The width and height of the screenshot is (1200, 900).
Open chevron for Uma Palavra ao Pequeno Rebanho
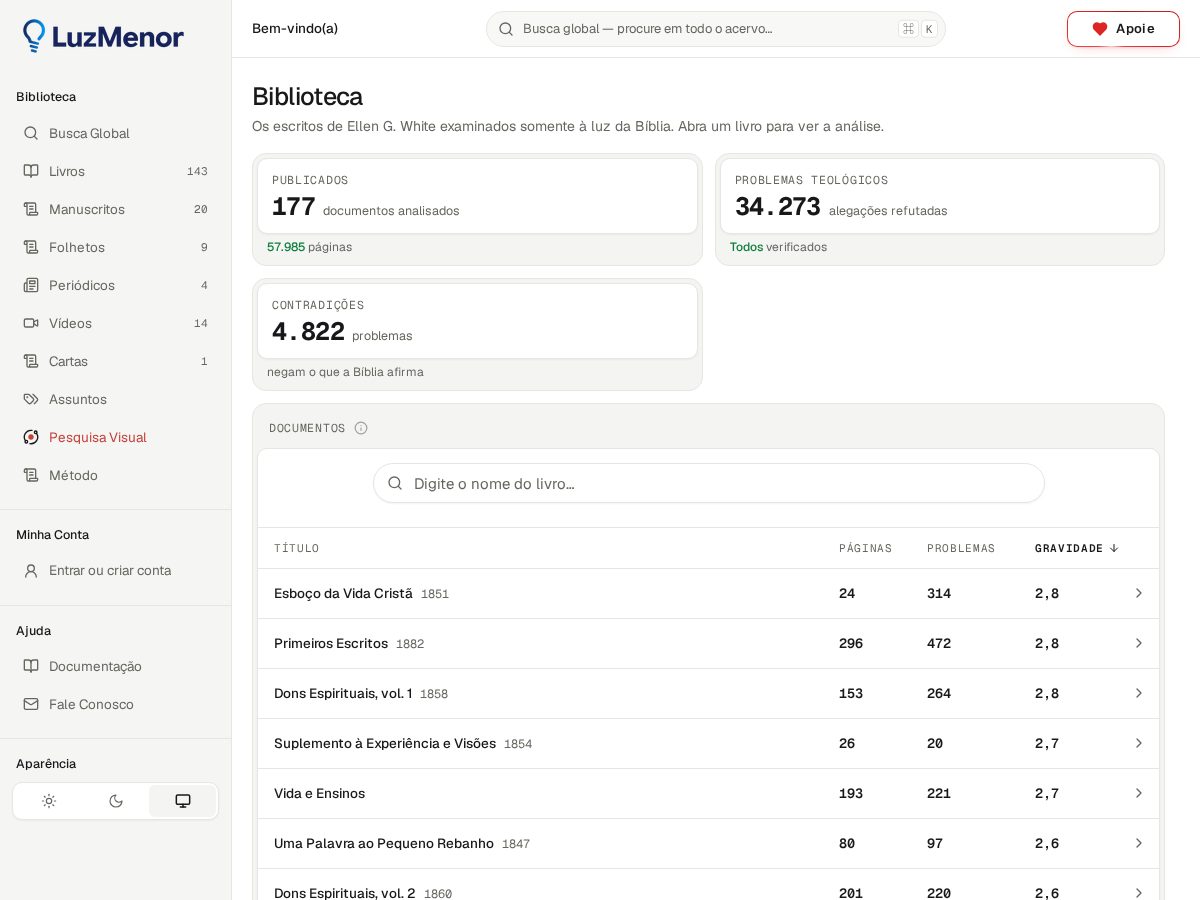click(1138, 843)
